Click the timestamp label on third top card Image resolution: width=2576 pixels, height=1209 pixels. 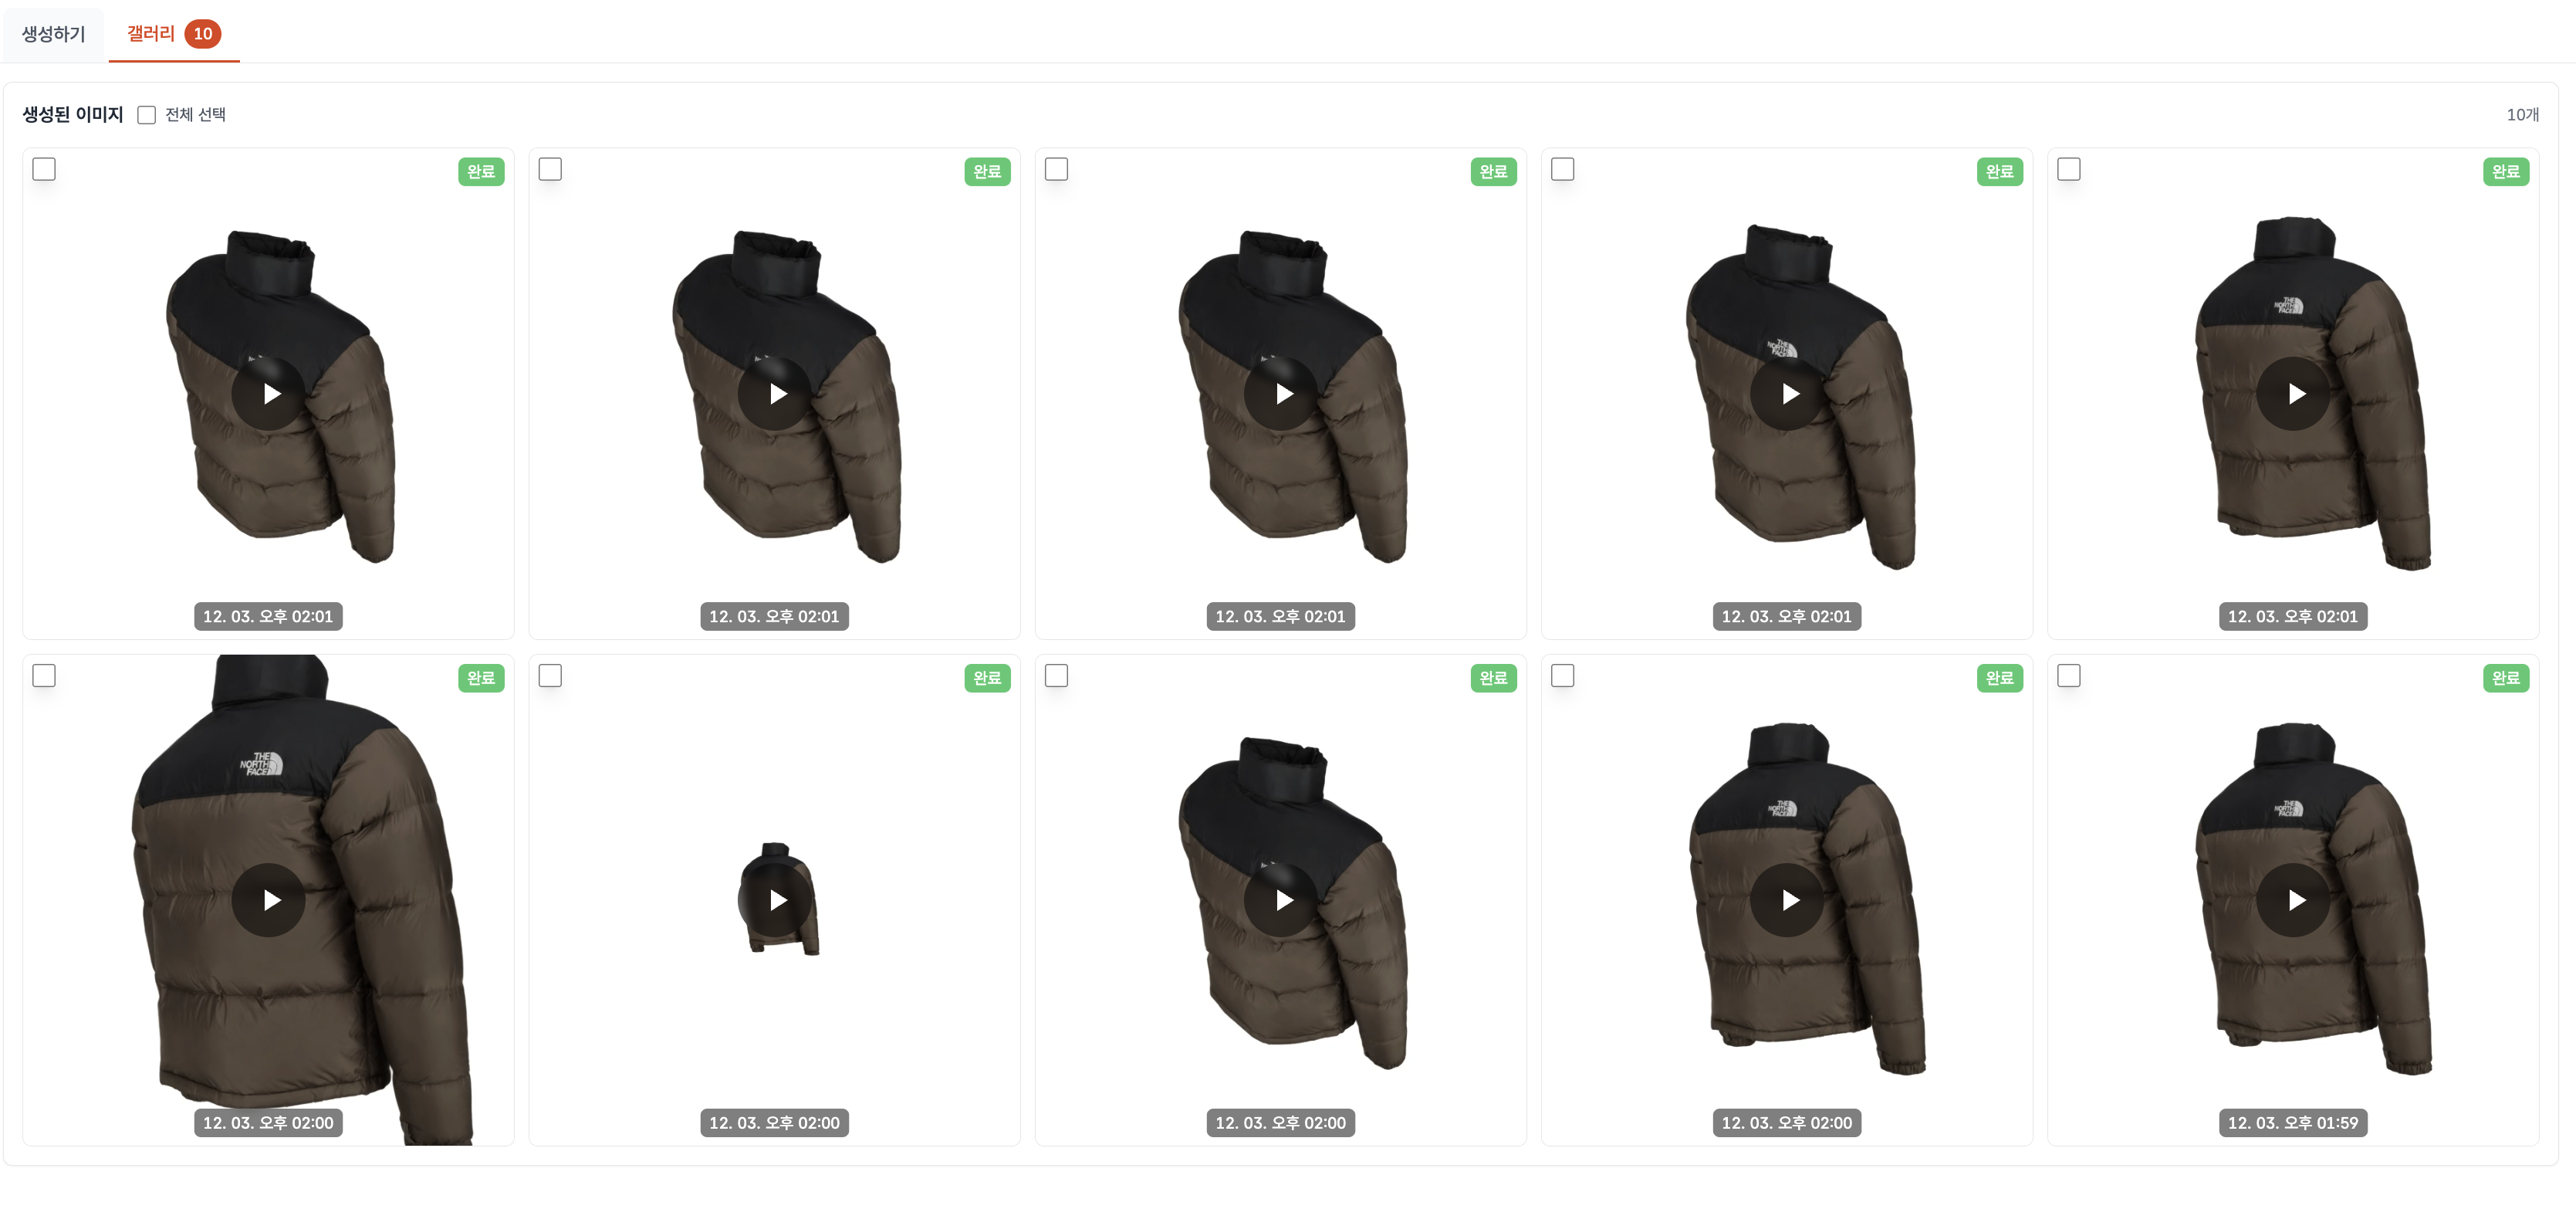(1281, 617)
